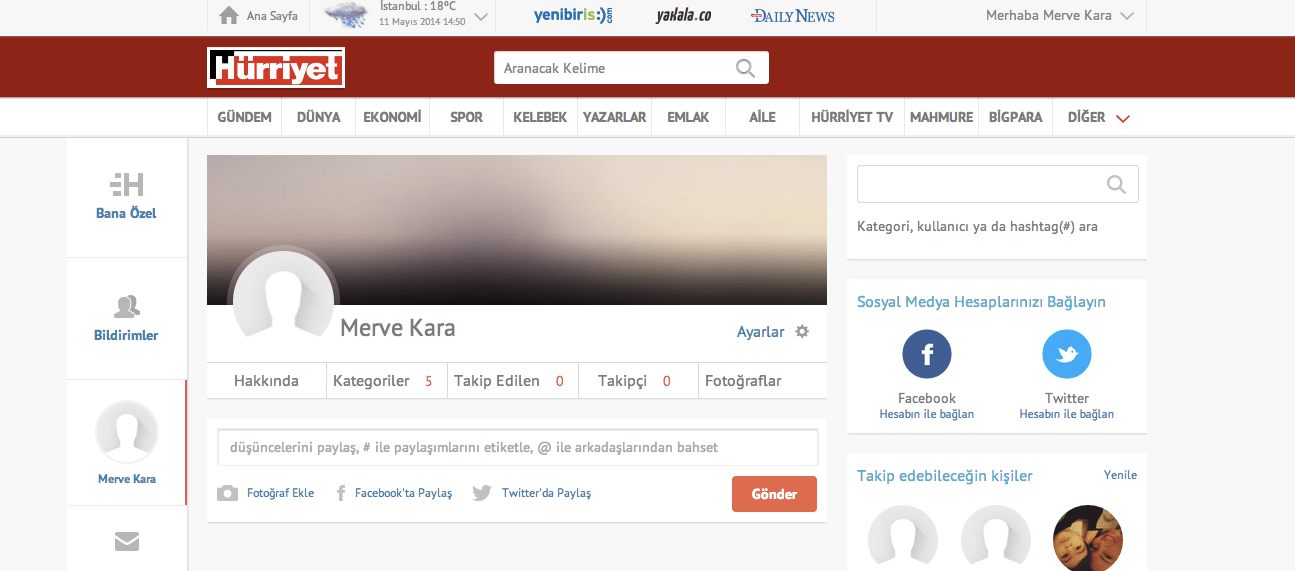Open the HÜRRİYET TV menu

tap(852, 117)
